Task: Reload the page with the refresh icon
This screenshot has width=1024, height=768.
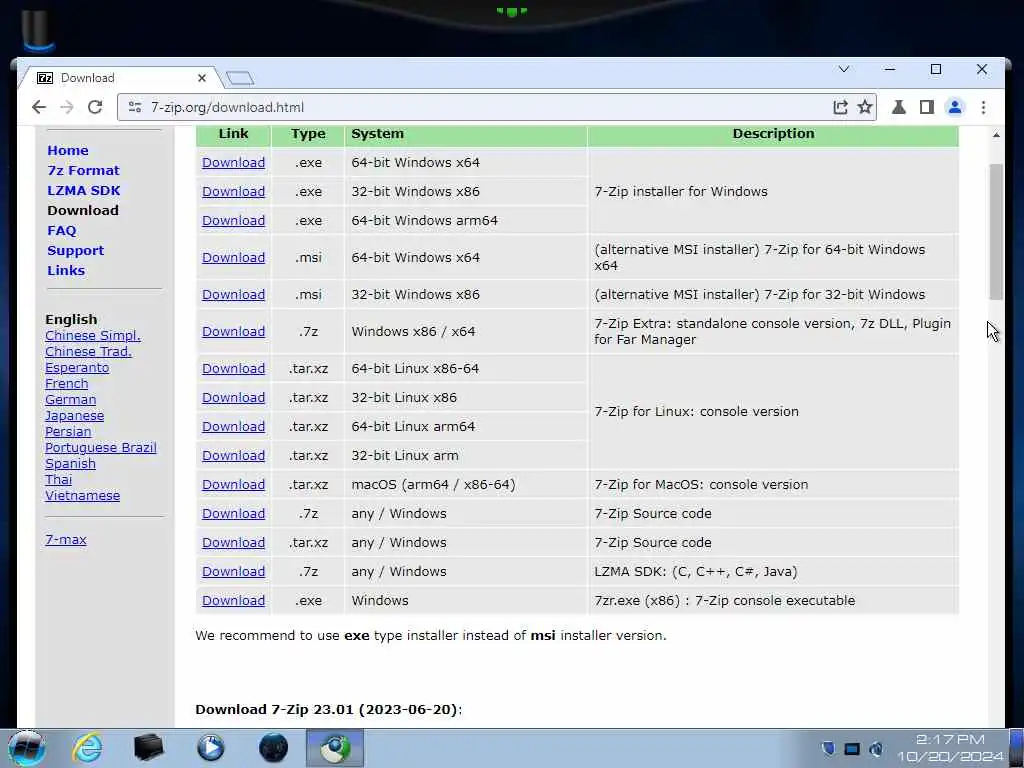Action: (95, 107)
